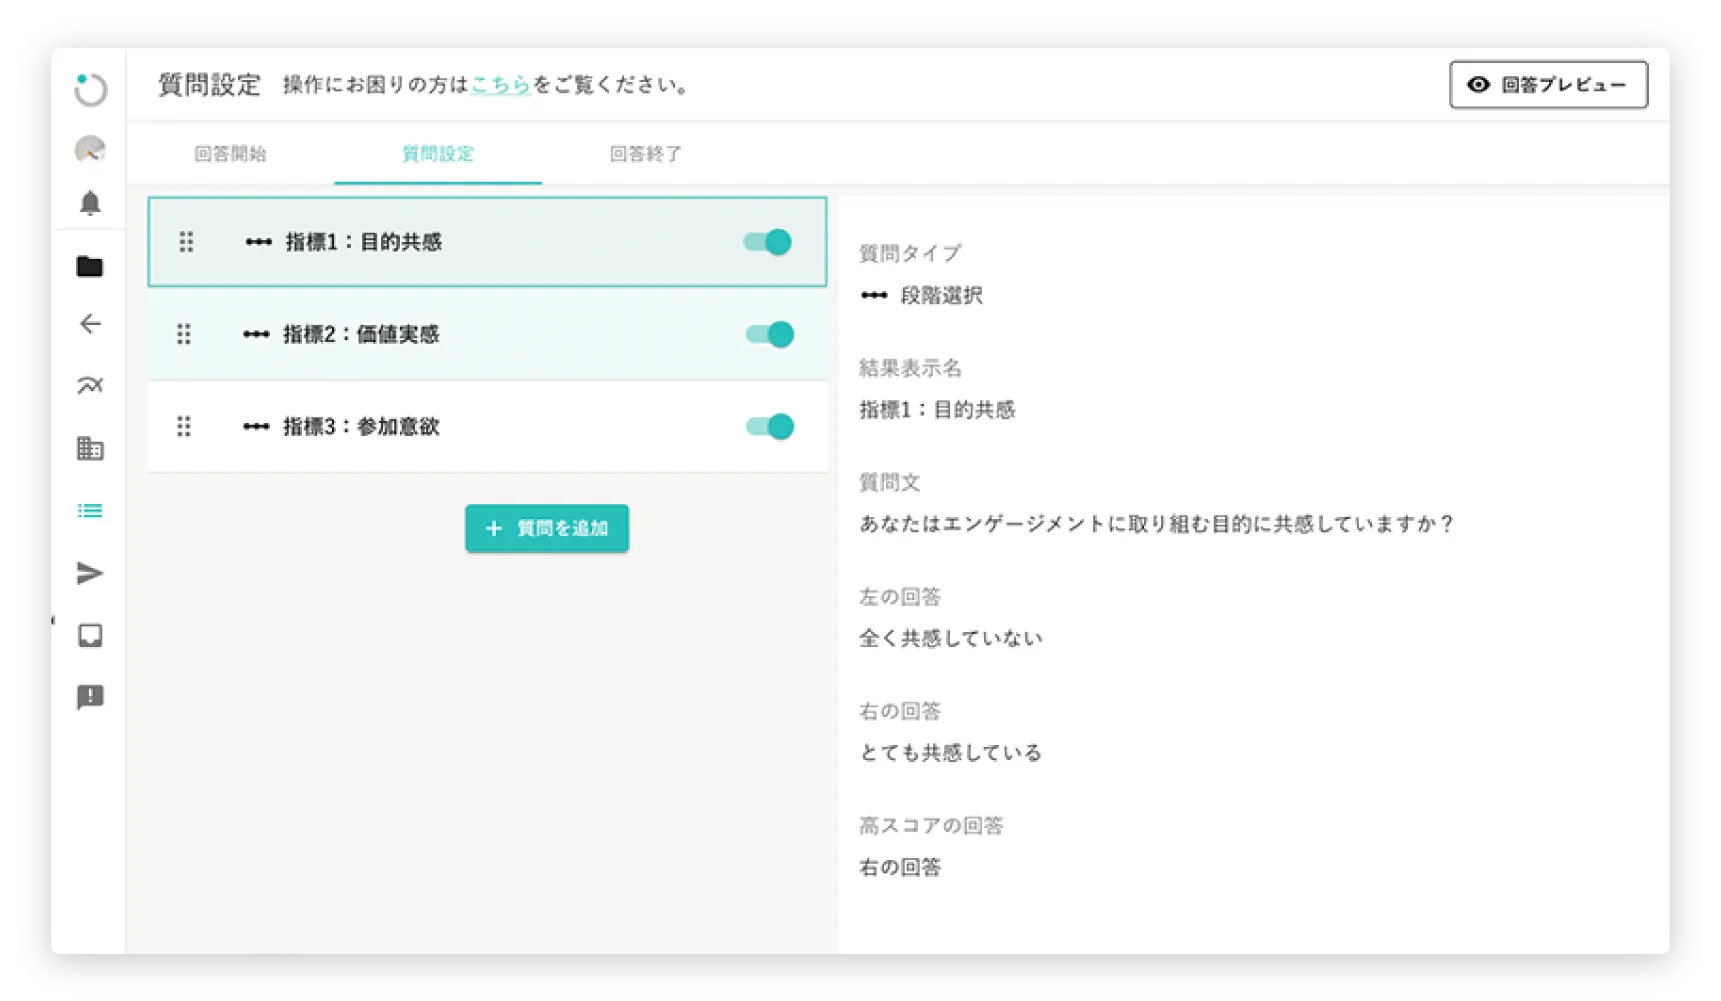Click the 段階選択 question type icon

pyautogui.click(x=874, y=295)
